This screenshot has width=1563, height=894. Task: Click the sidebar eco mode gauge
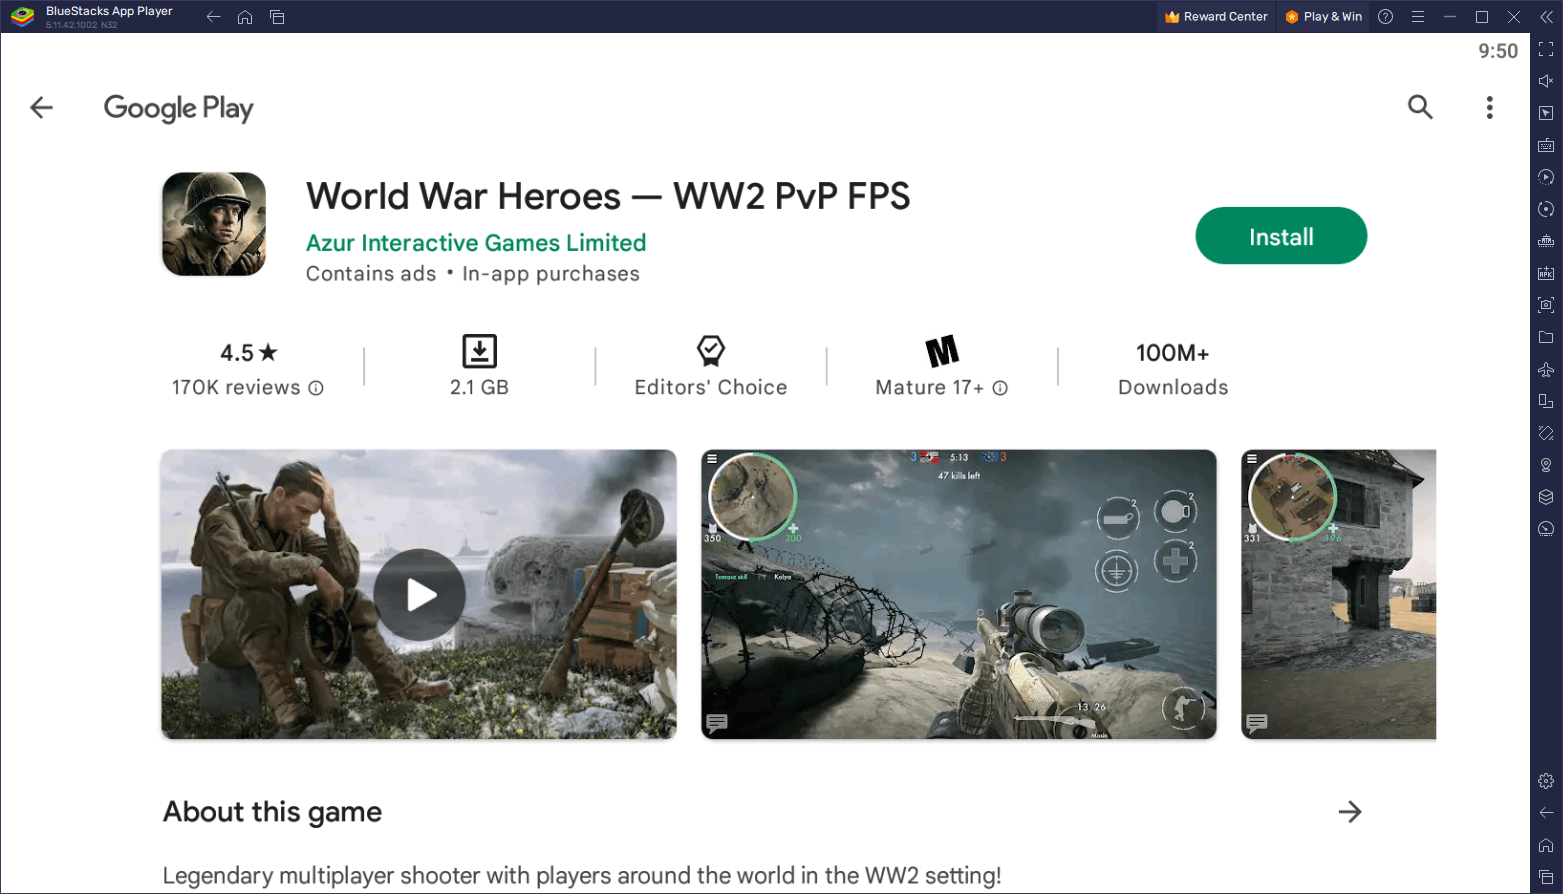coord(1546,529)
